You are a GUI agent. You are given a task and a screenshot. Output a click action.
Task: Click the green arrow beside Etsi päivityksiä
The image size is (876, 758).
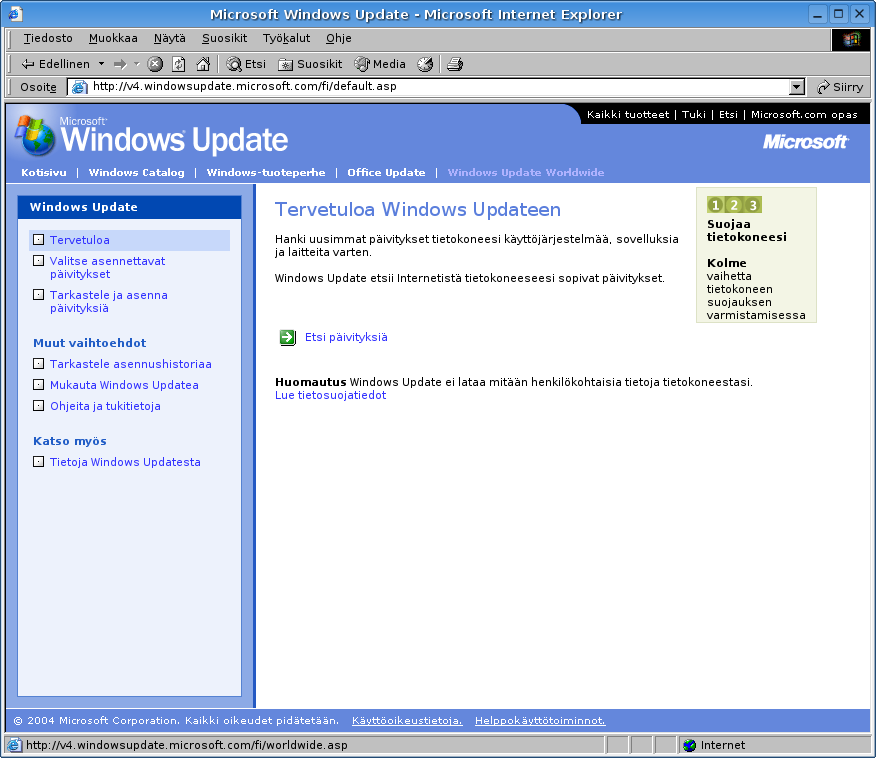[288, 338]
